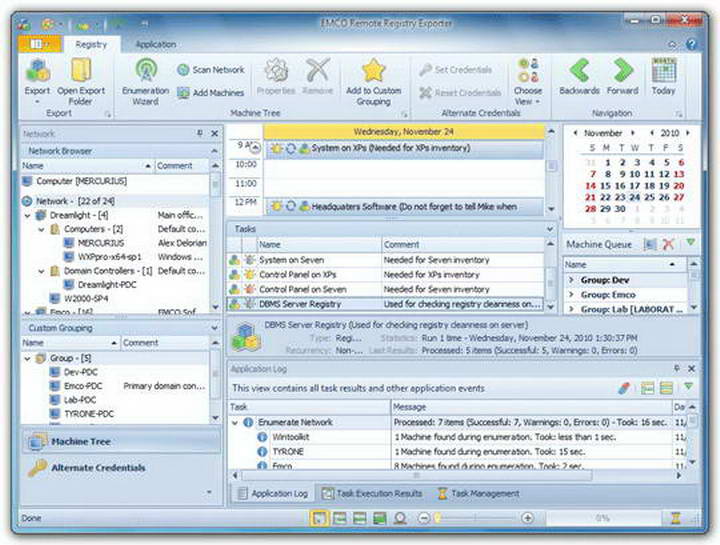The image size is (720, 545).
Task: Select MERCURIUS machine in tree
Action: [101, 243]
